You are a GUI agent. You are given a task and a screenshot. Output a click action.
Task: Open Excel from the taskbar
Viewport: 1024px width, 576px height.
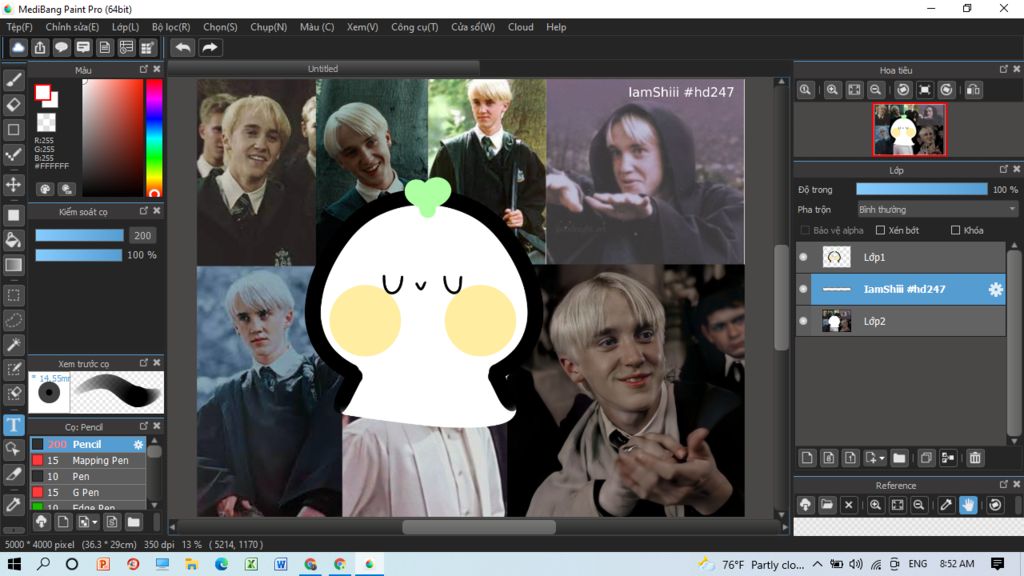(x=251, y=564)
